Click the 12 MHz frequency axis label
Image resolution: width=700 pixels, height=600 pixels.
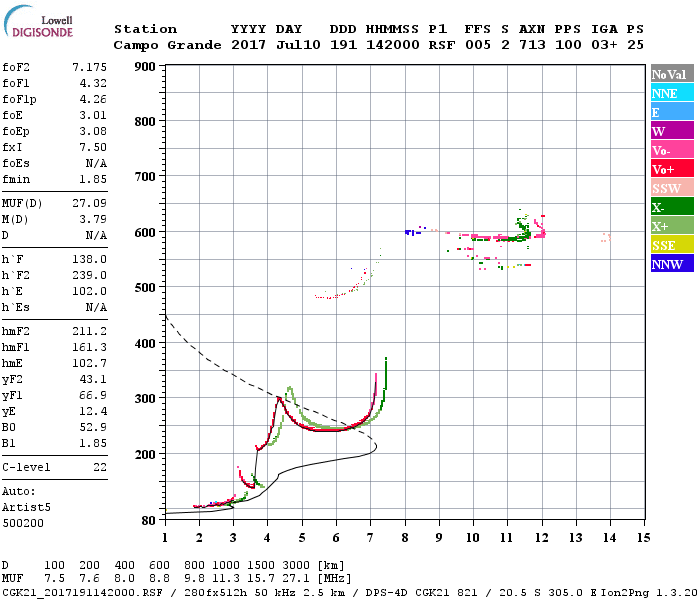[542, 538]
